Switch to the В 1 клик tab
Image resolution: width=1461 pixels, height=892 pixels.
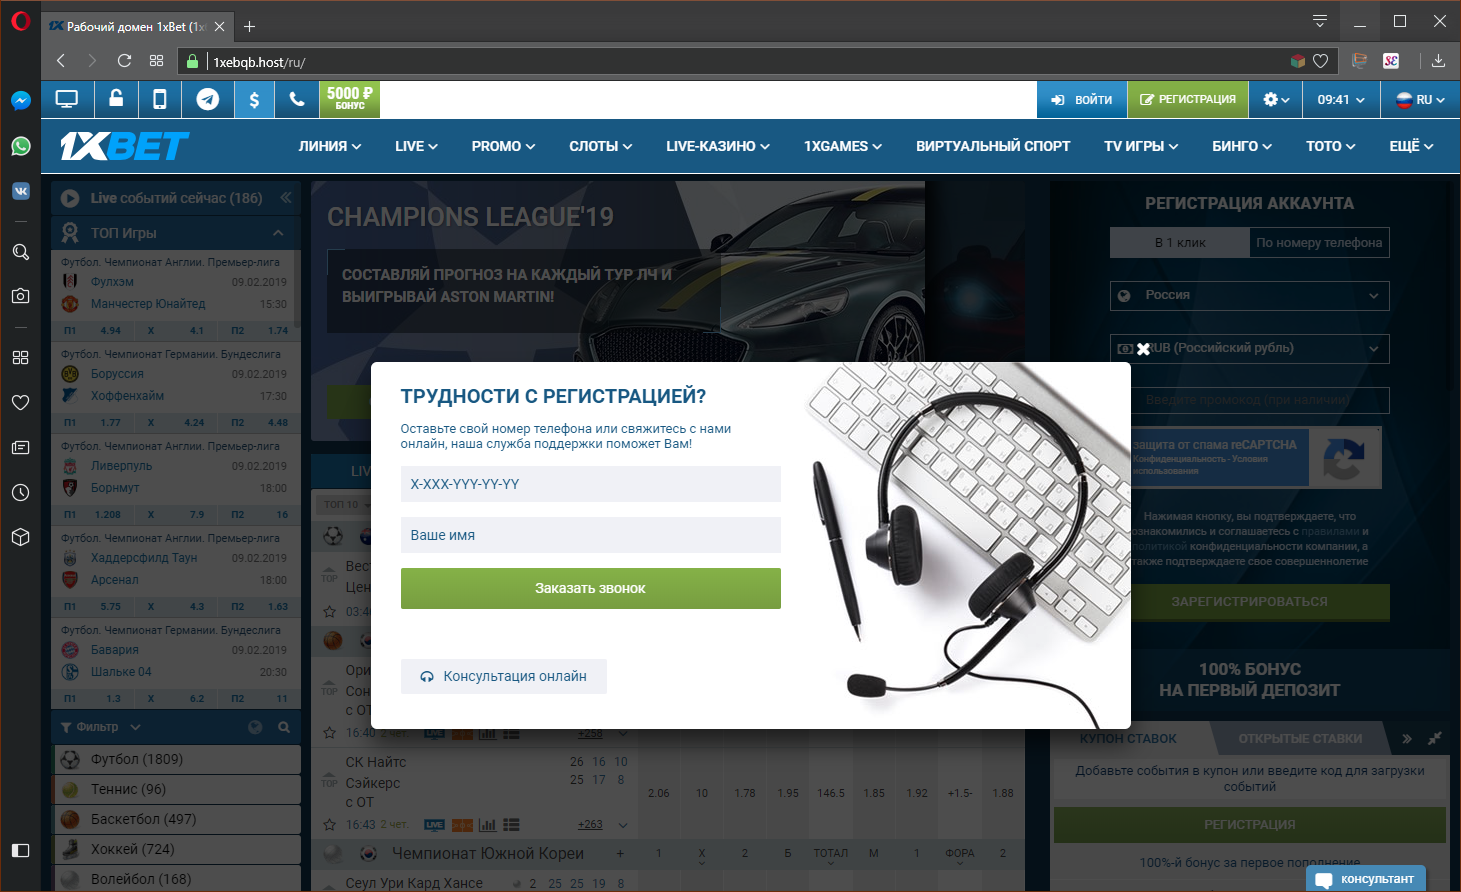pyautogui.click(x=1180, y=243)
